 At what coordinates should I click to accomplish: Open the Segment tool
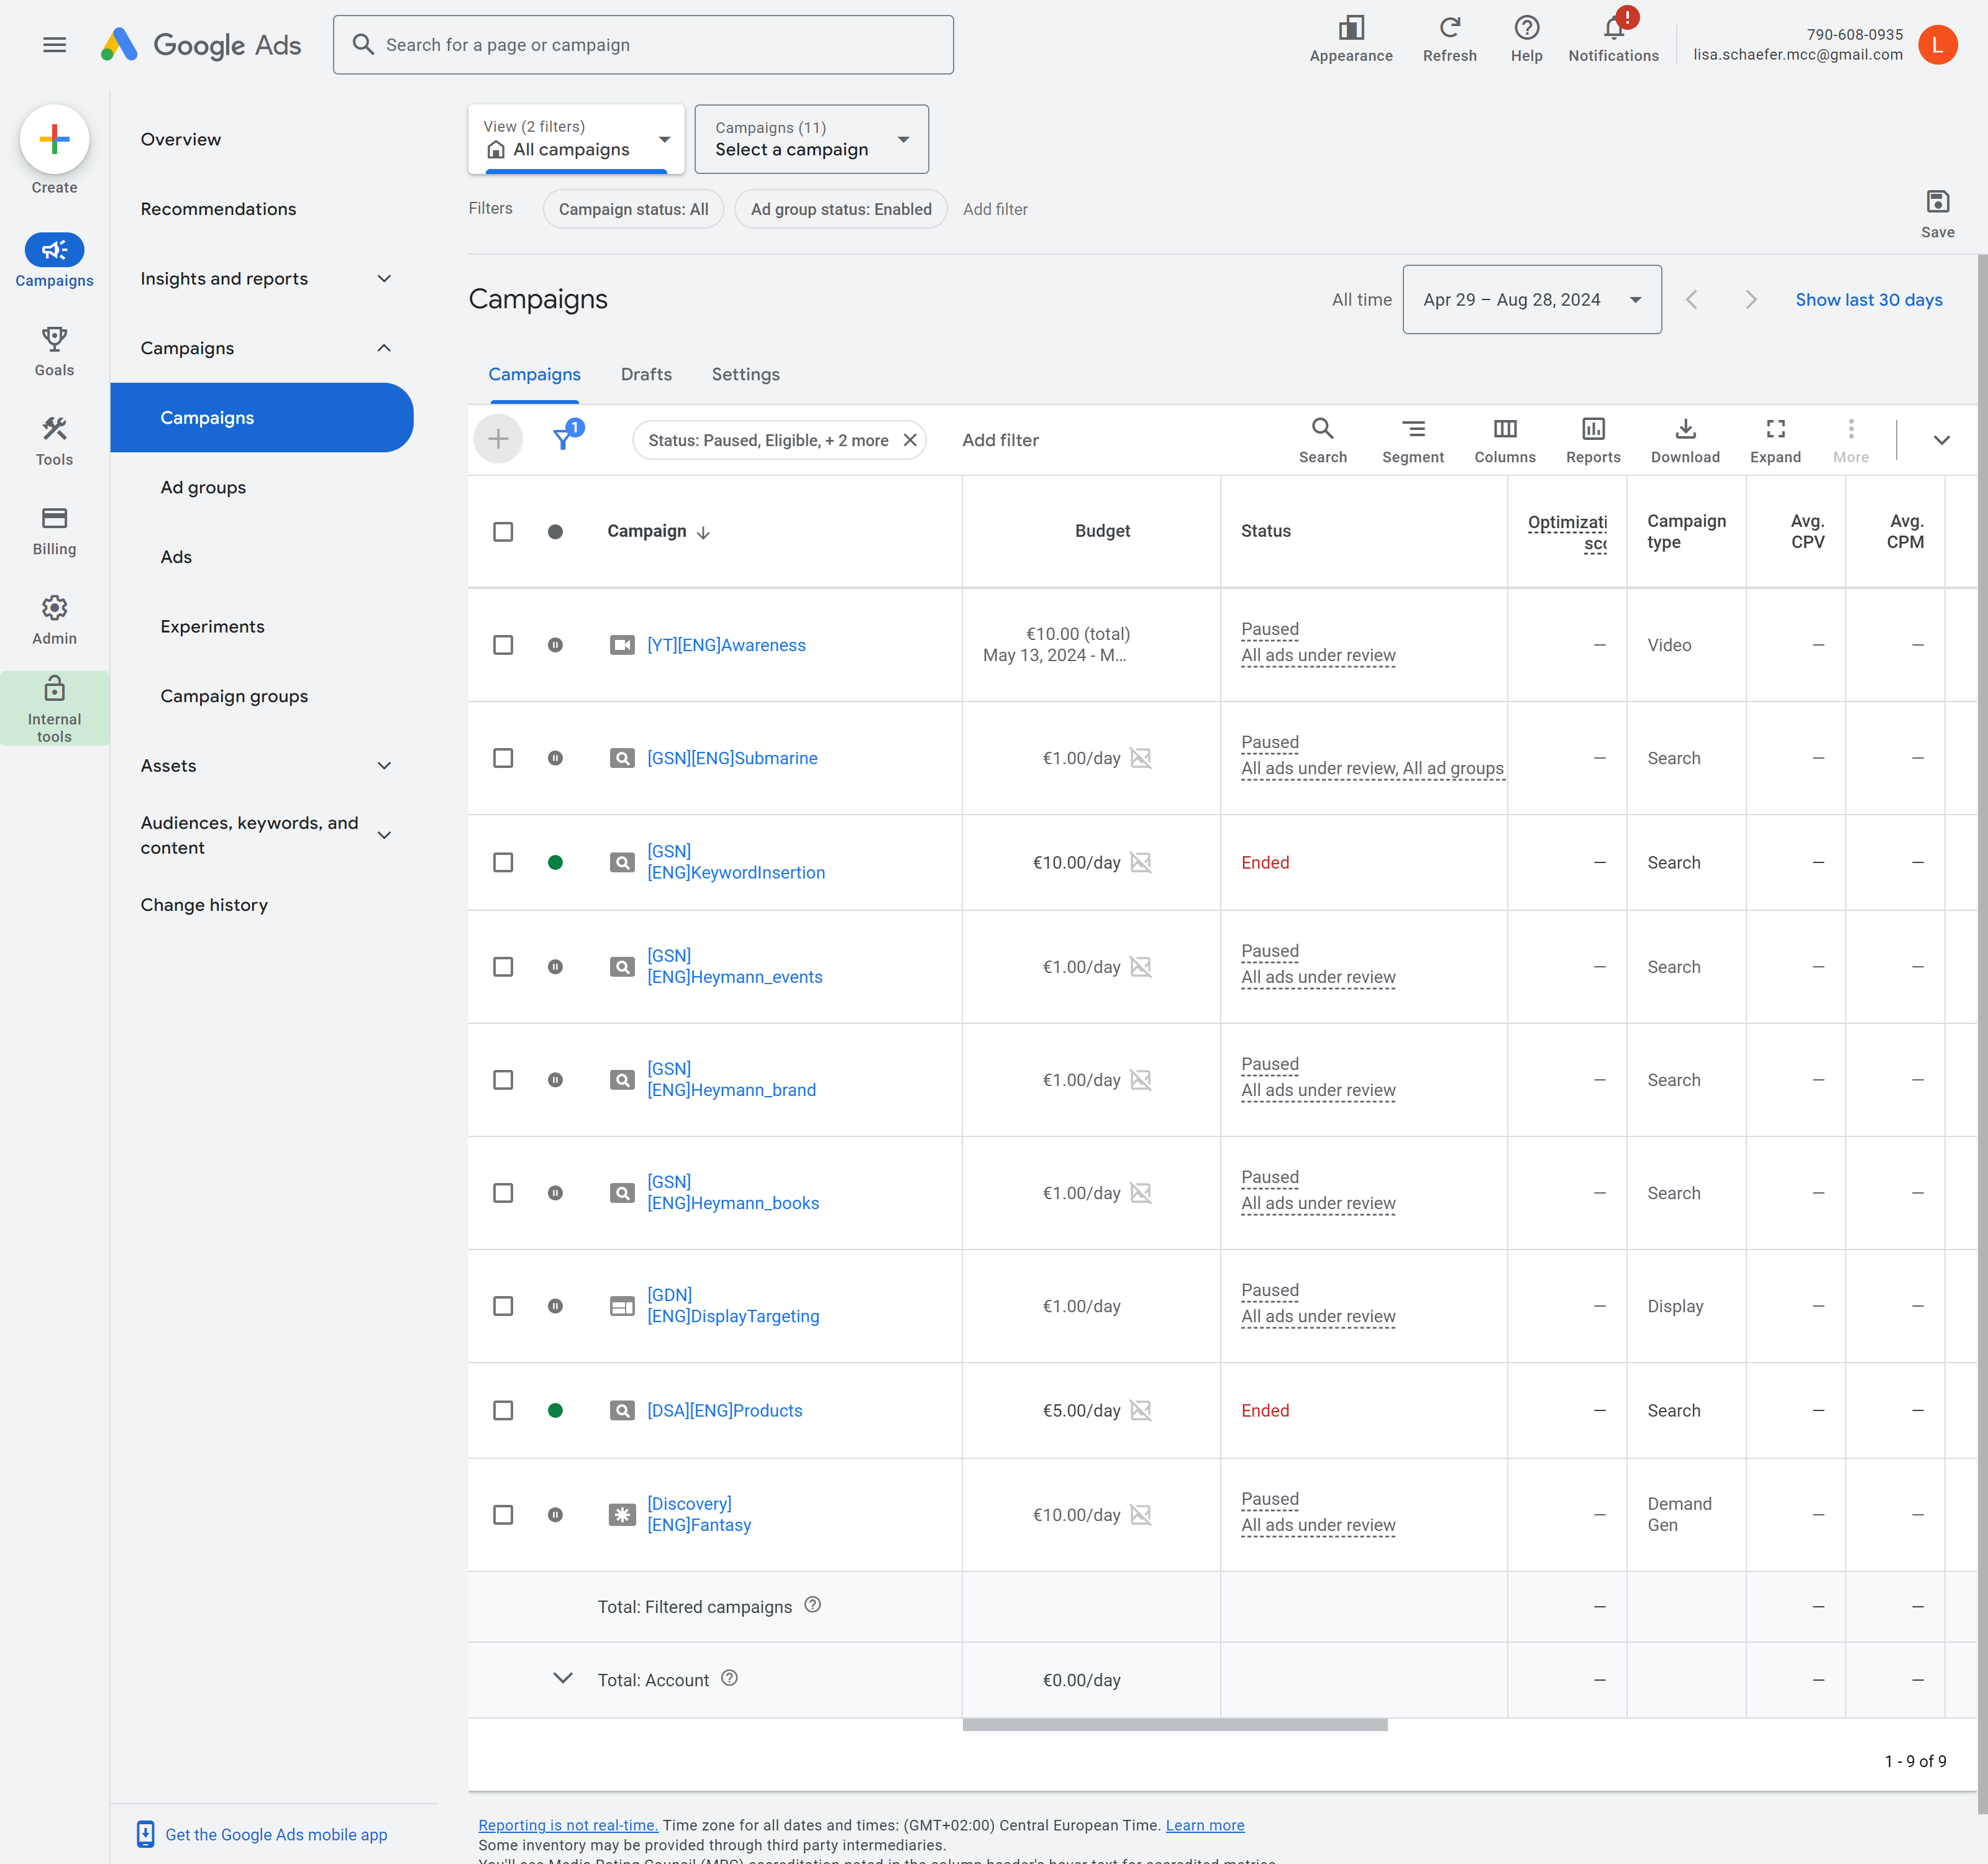(1412, 440)
